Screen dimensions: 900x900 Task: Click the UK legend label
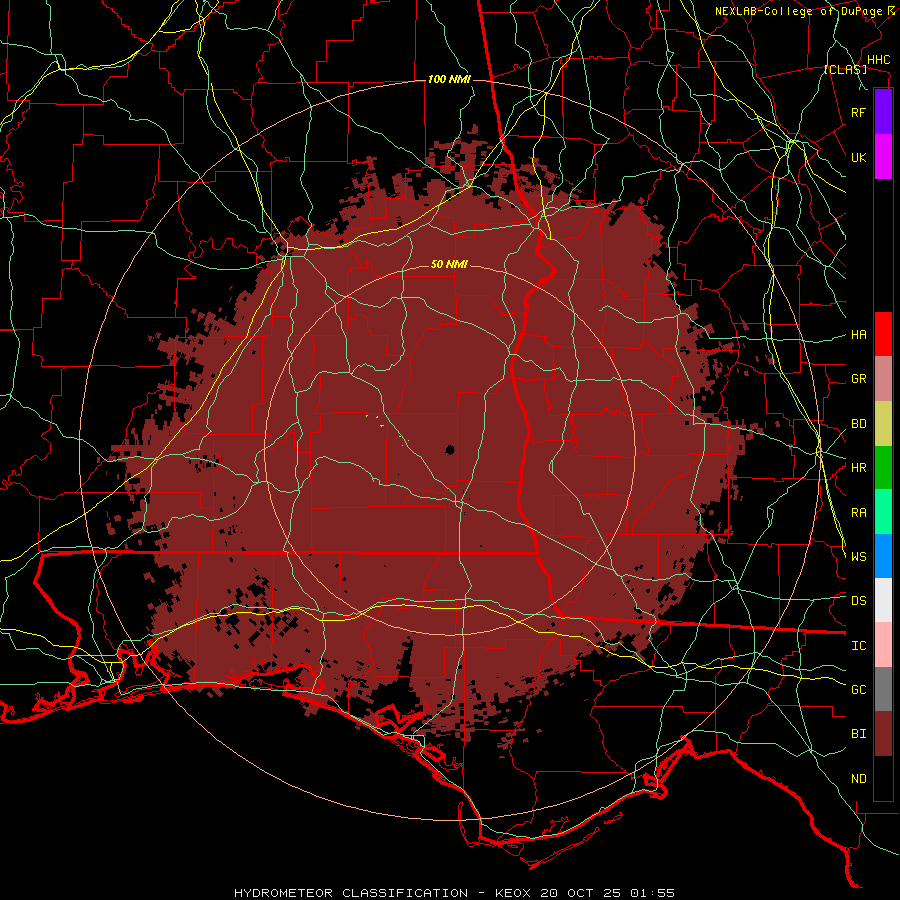point(859,157)
